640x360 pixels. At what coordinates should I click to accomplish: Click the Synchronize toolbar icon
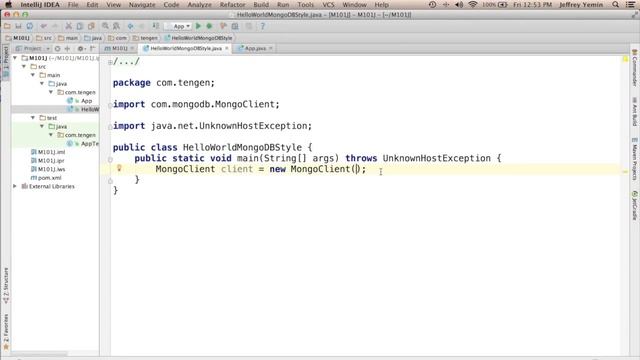tap(30, 26)
